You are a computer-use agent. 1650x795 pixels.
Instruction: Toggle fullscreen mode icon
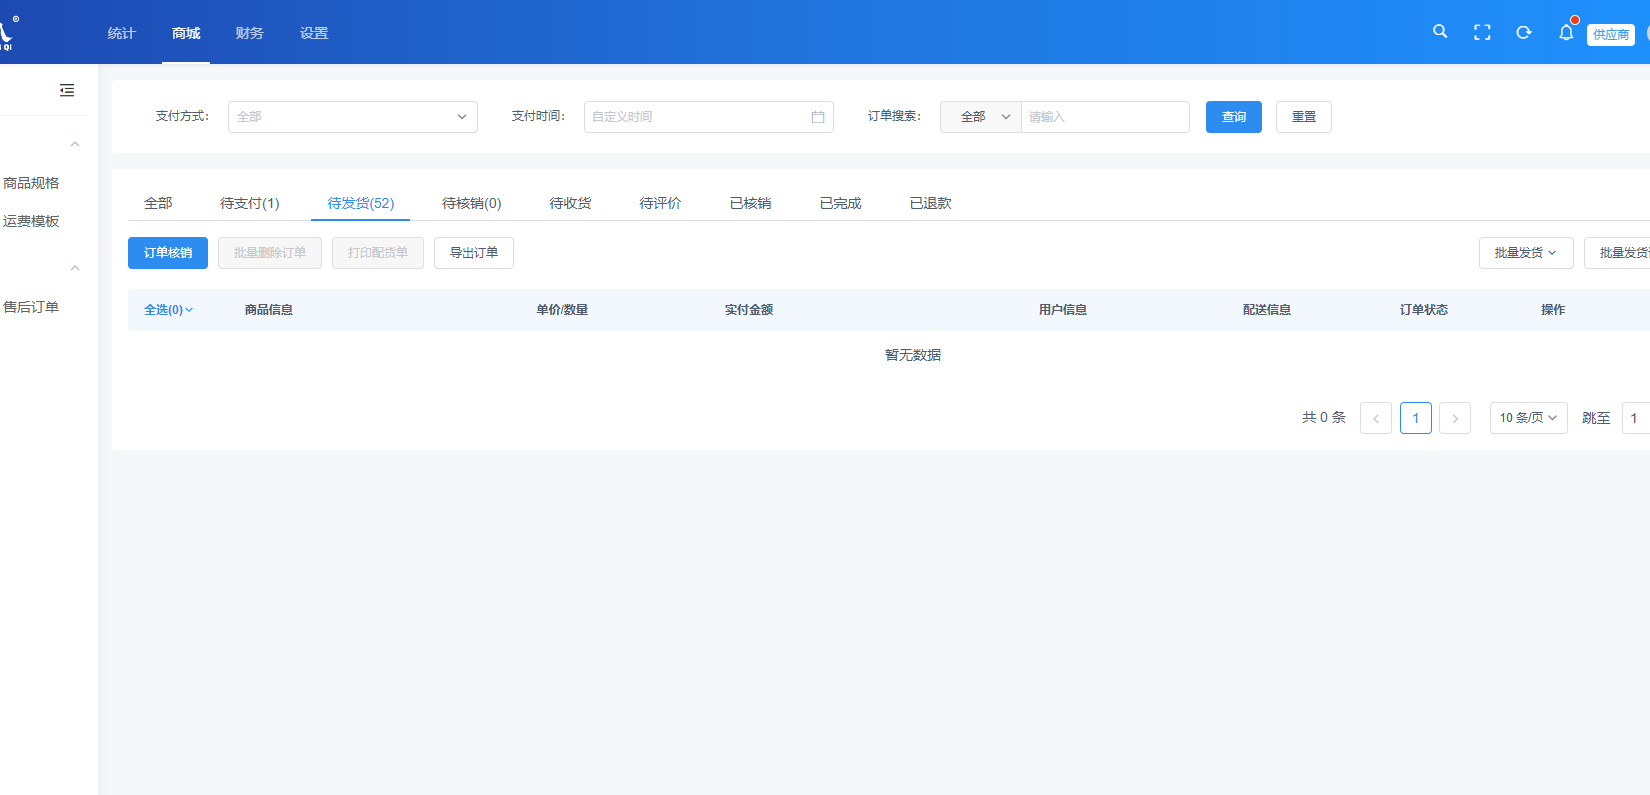[x=1482, y=33]
